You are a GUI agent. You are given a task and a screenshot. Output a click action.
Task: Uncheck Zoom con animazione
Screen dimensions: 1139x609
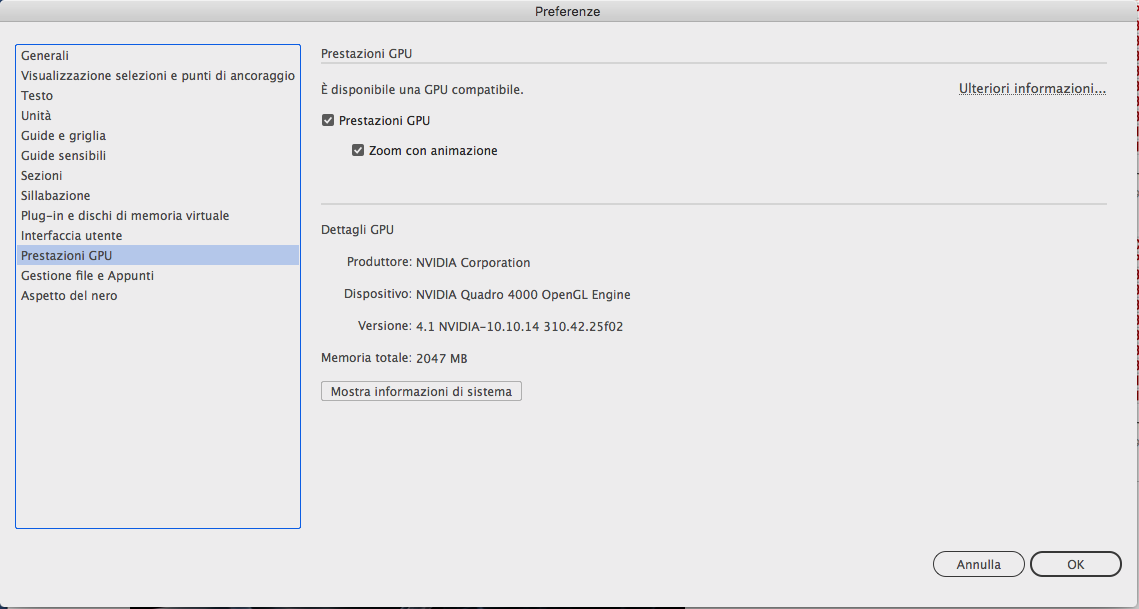click(358, 151)
